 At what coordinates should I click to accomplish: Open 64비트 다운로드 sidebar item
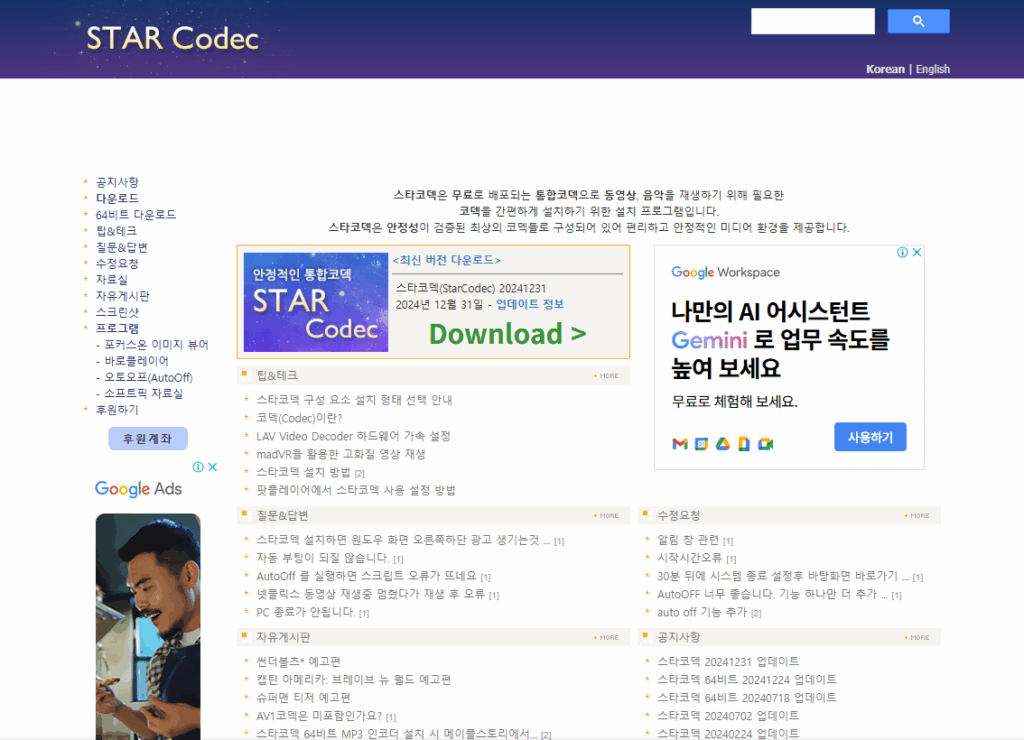(136, 215)
